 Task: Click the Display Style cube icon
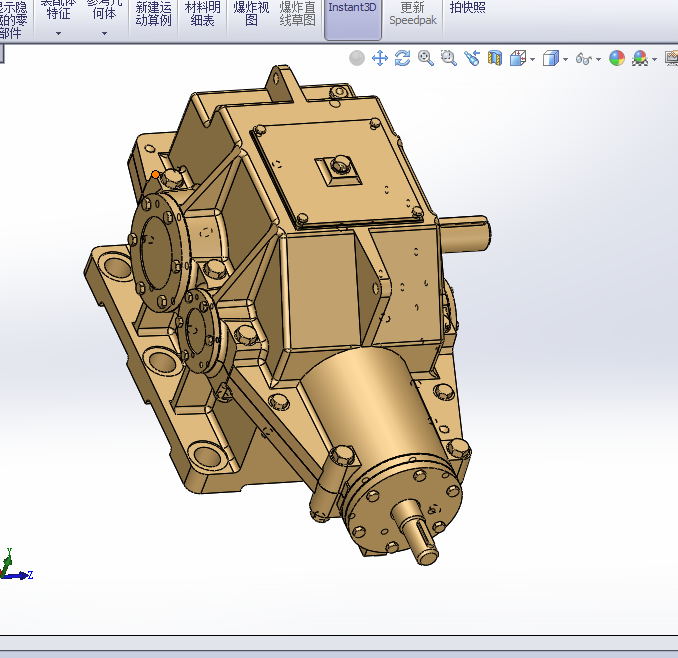(551, 58)
